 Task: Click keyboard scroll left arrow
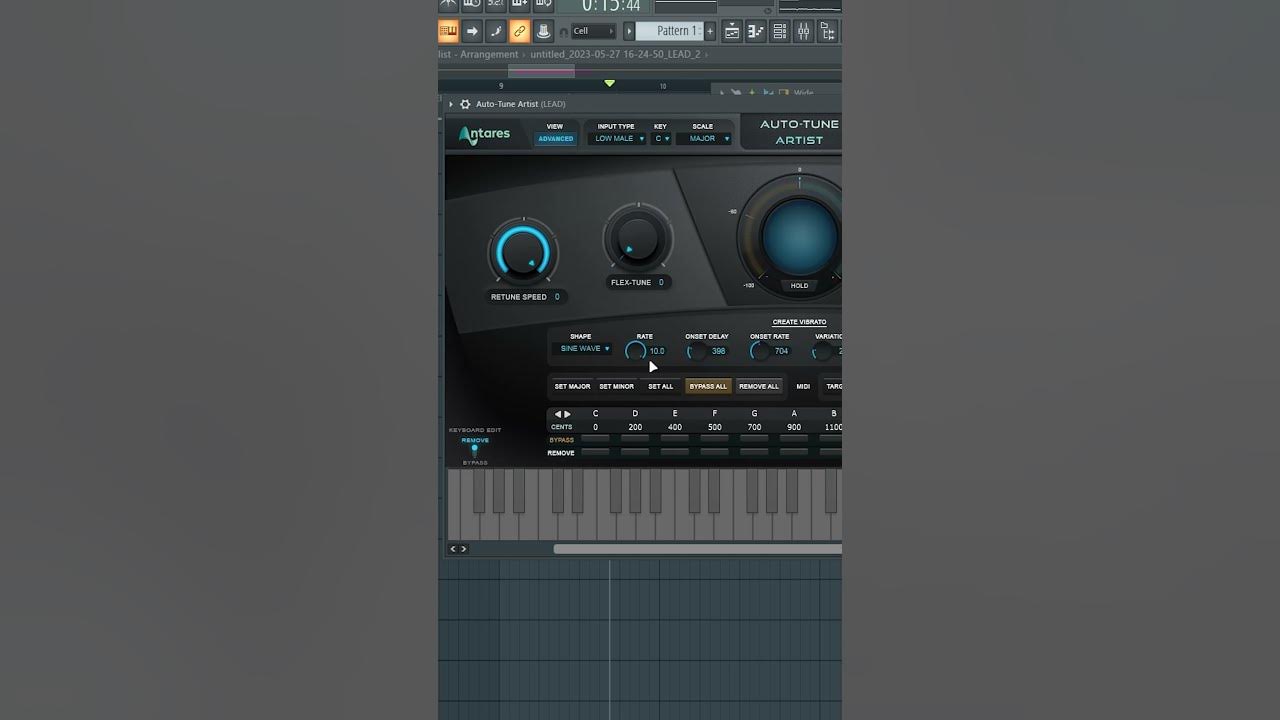(453, 548)
